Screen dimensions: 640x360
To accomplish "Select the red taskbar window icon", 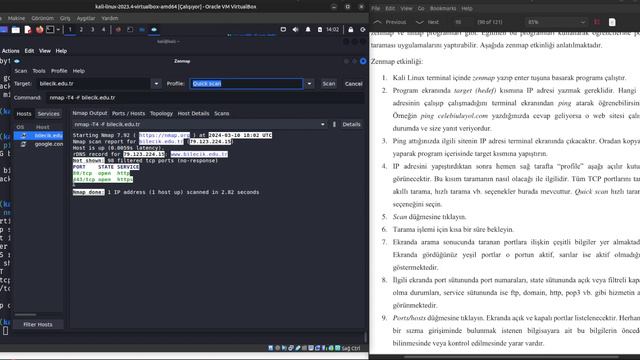I will (118, 29).
